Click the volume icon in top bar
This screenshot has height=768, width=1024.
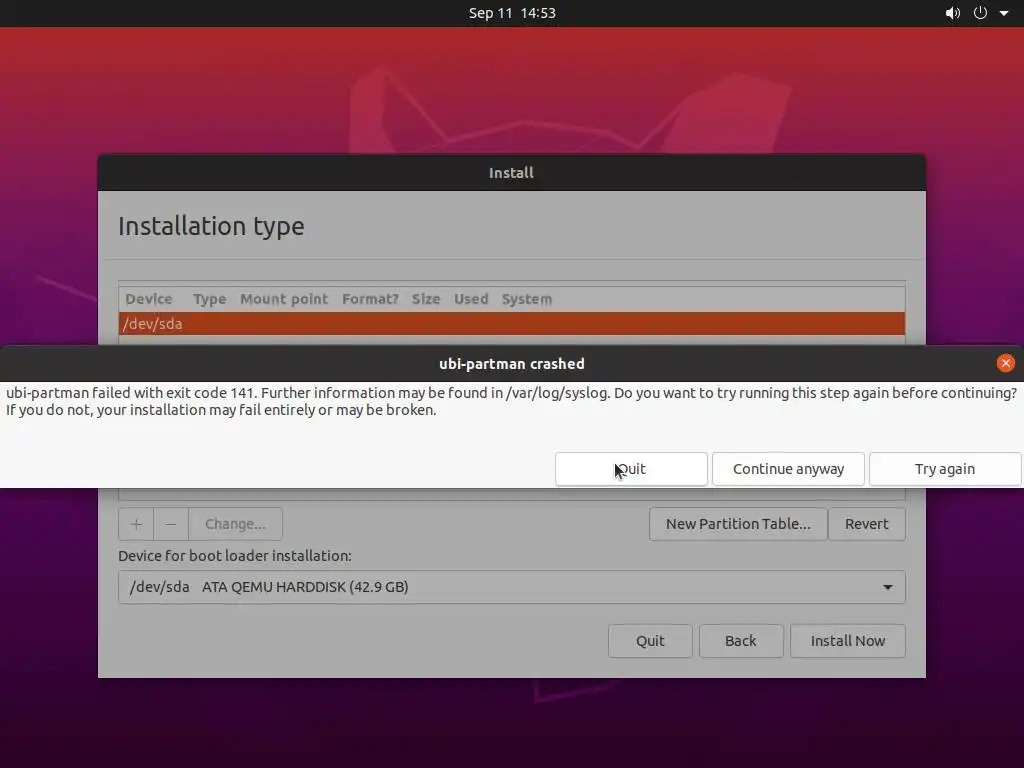(x=953, y=13)
